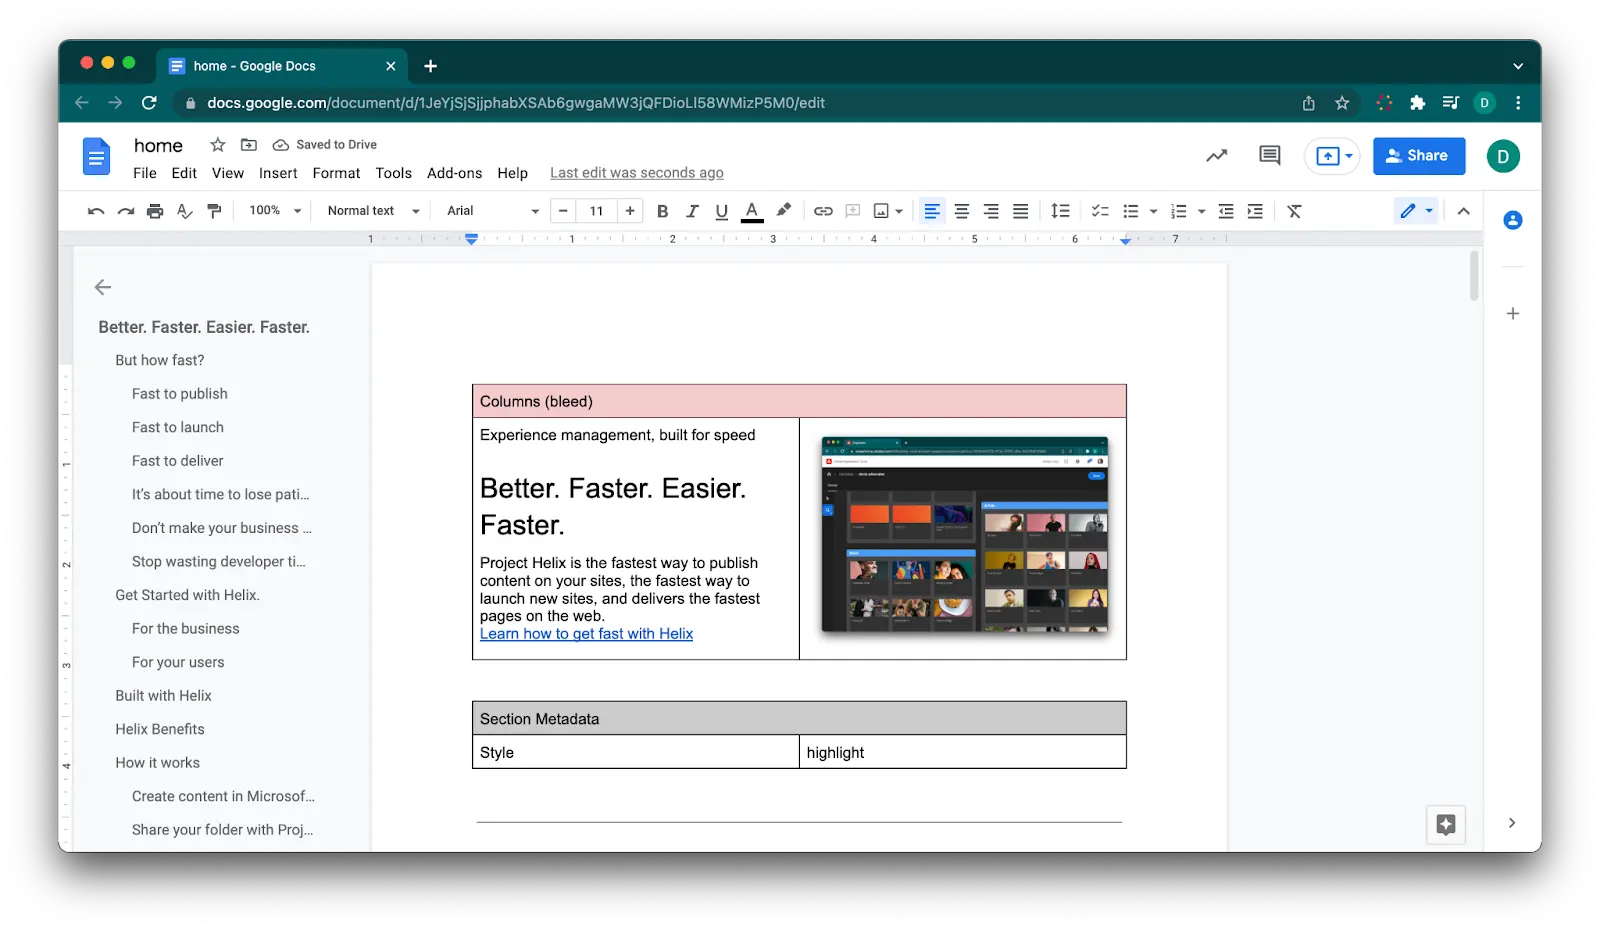
Task: Star the document named home
Action: coord(217,145)
